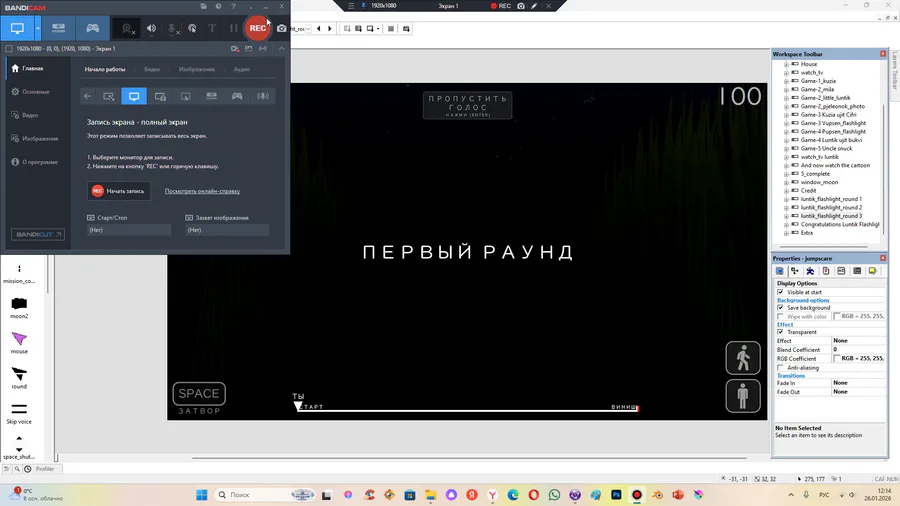The width and height of the screenshot is (900, 506).
Task: Click the Blend Coefficient value field
Action: (858, 349)
